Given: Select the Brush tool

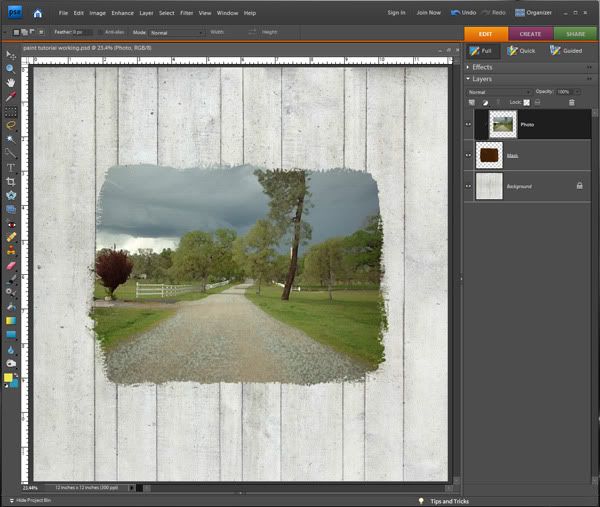Looking at the screenshot, I should pos(11,279).
